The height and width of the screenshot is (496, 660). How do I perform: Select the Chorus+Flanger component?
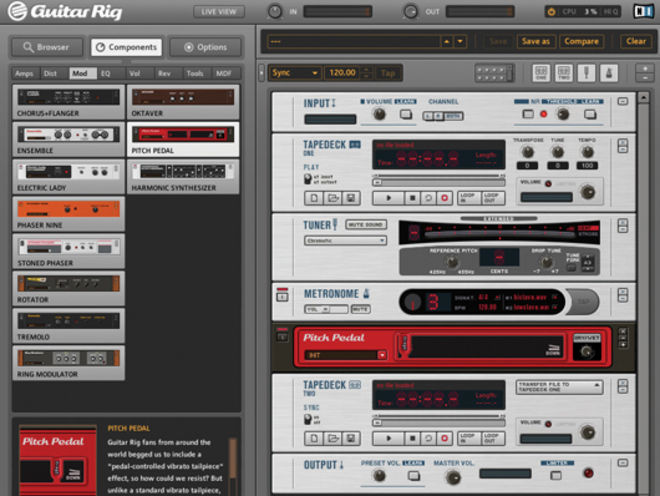69,102
